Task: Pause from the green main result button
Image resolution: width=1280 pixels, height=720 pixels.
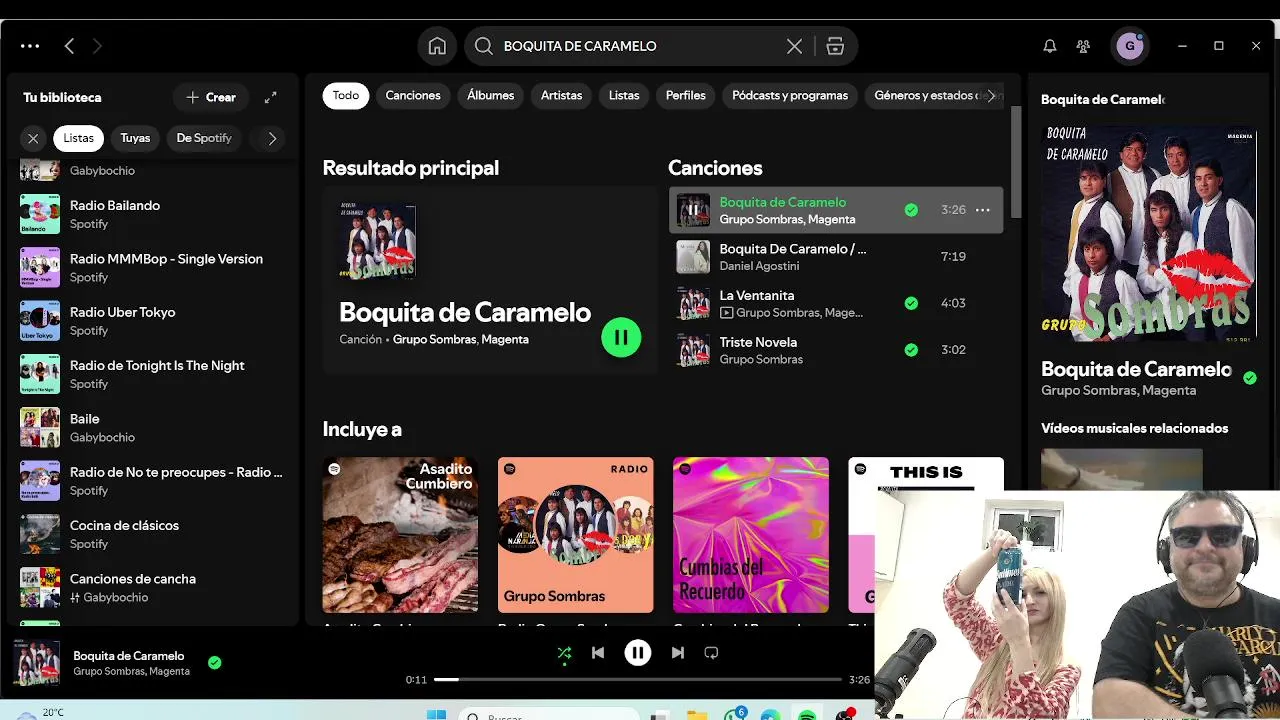Action: pyautogui.click(x=621, y=338)
